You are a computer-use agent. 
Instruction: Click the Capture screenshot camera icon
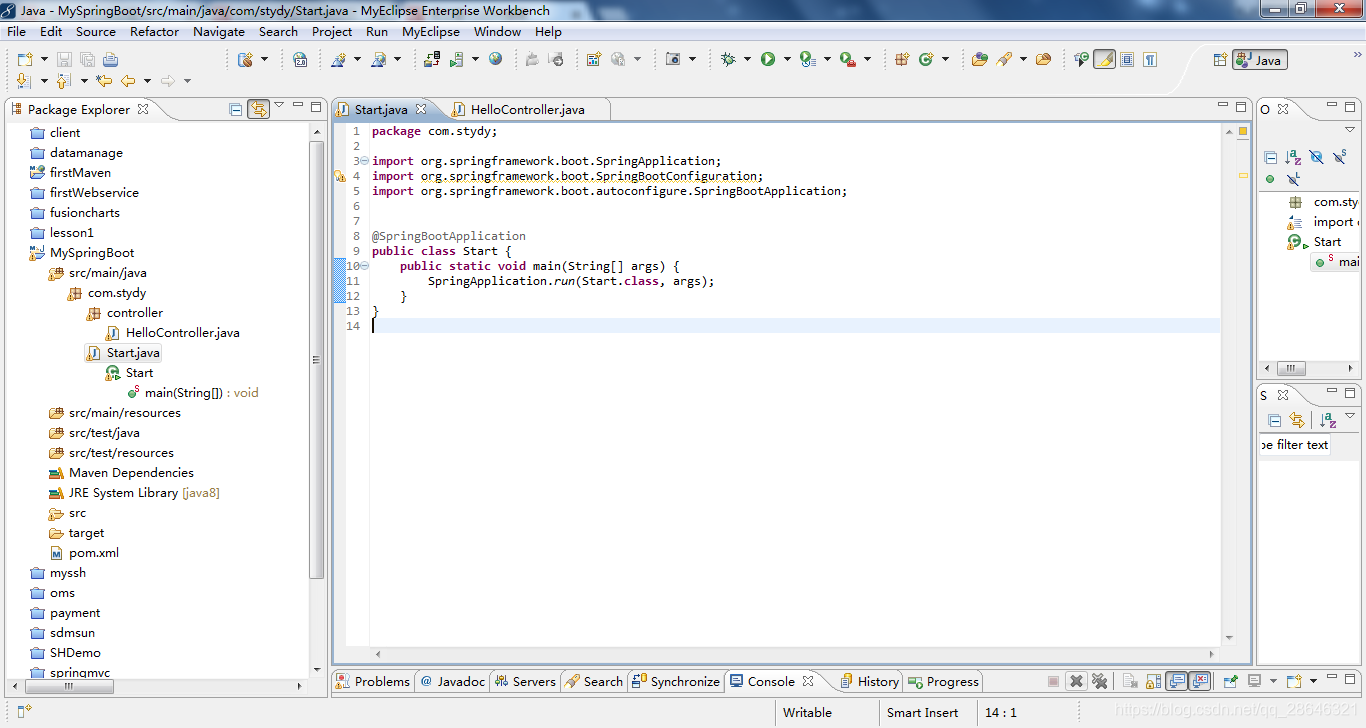(x=673, y=60)
